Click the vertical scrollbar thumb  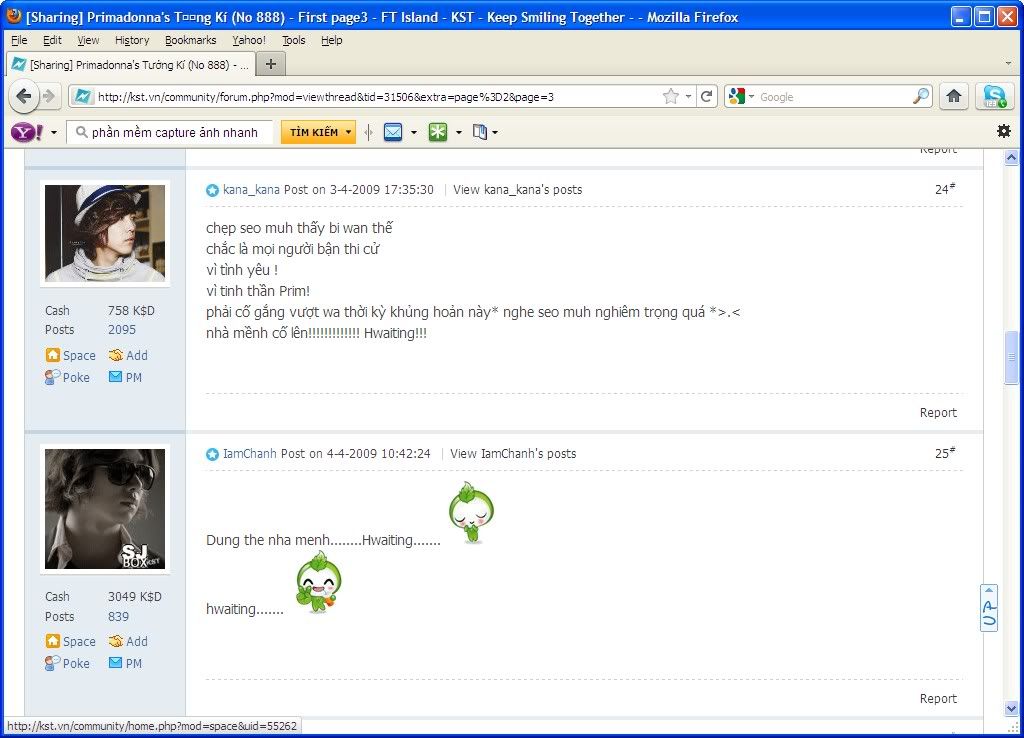(1012, 357)
